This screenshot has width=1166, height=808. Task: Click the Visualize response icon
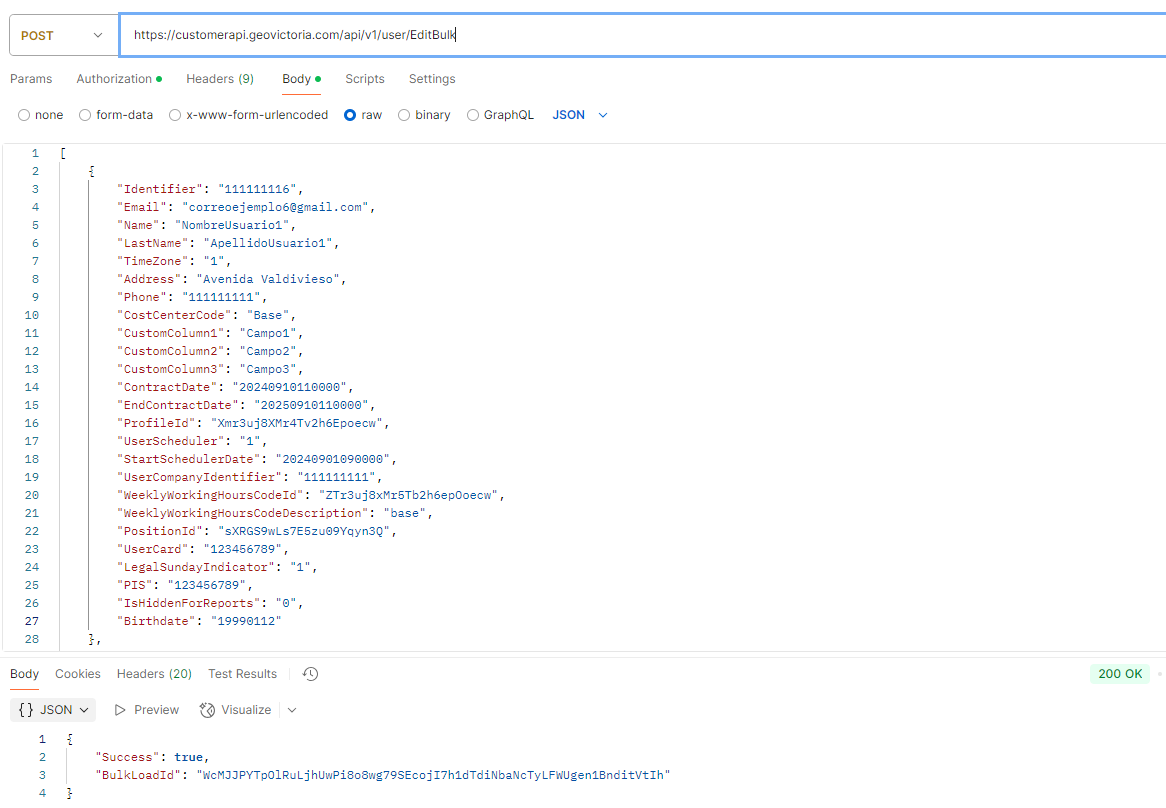point(208,710)
